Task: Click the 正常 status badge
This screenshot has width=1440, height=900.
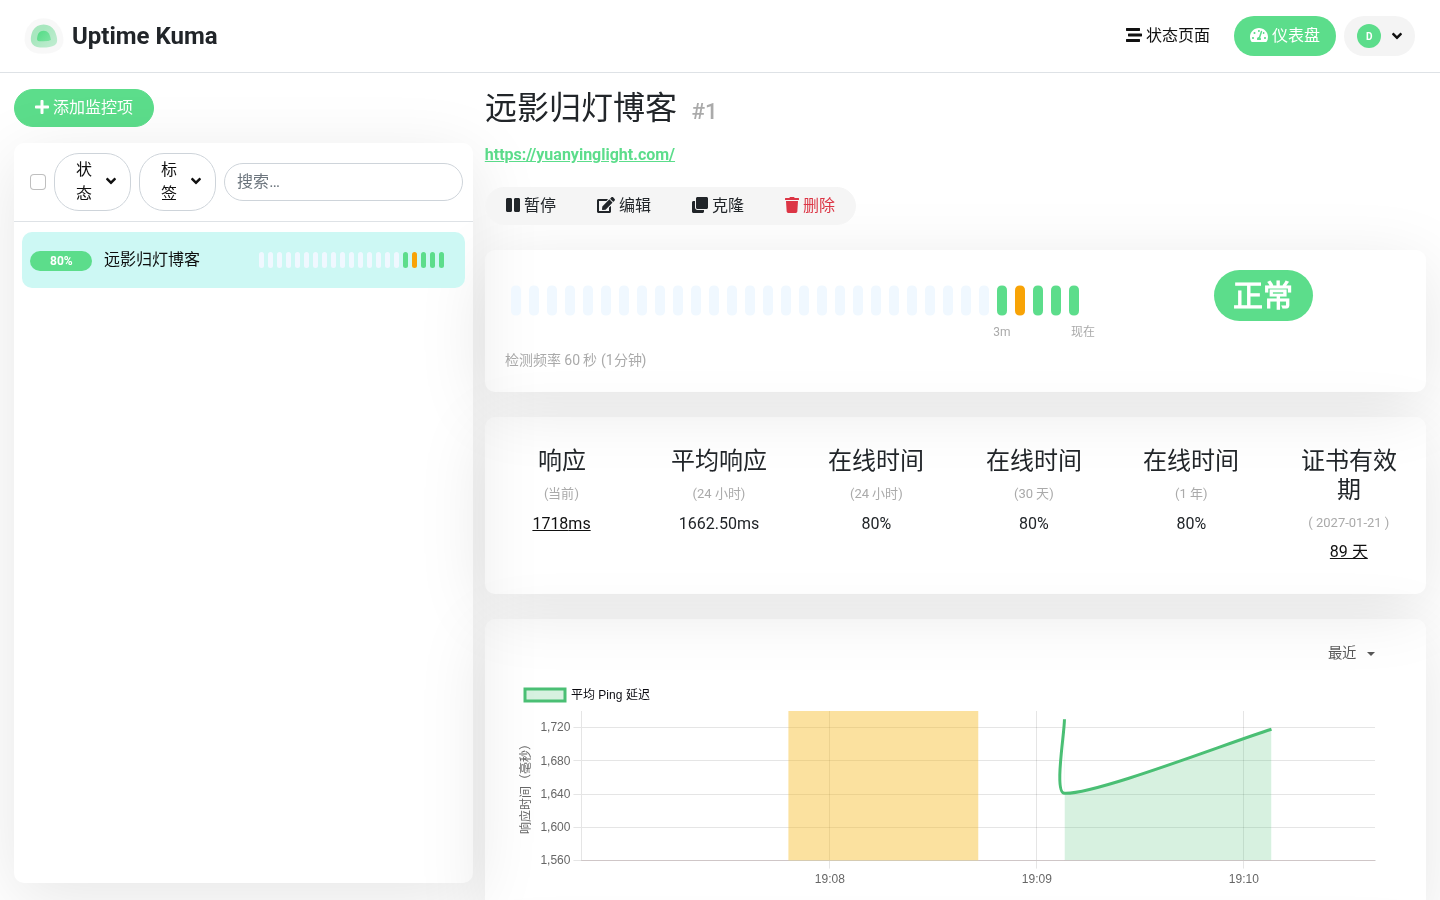Action: [x=1263, y=296]
